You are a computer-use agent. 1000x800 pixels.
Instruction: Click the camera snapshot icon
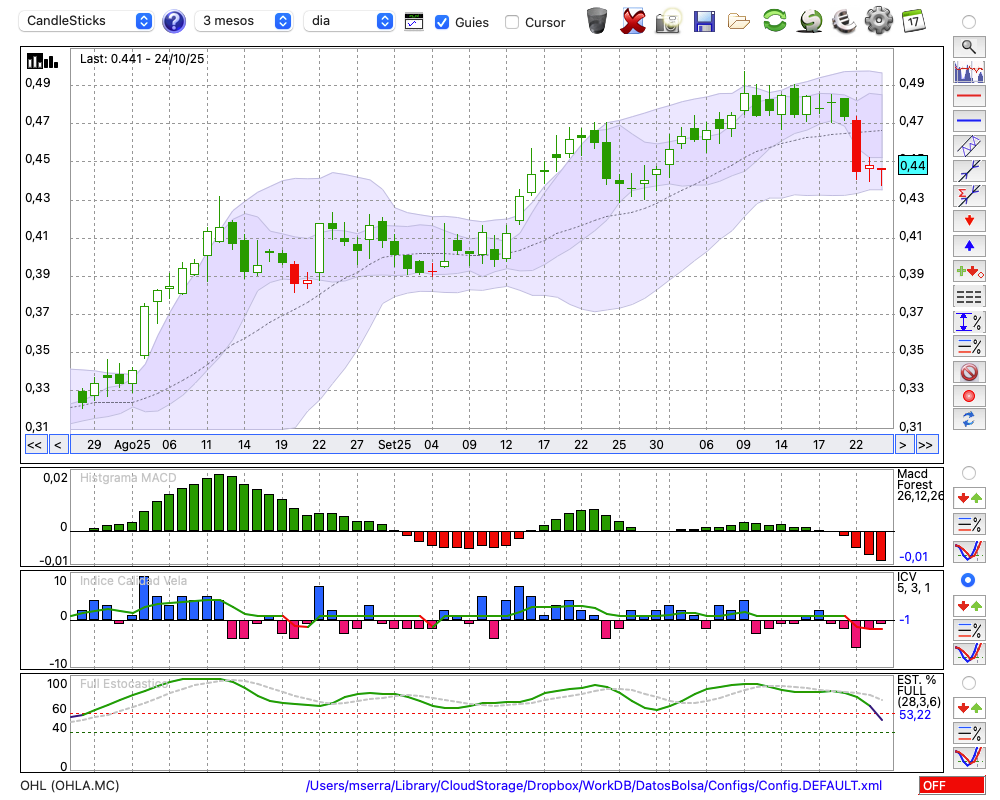(669, 21)
